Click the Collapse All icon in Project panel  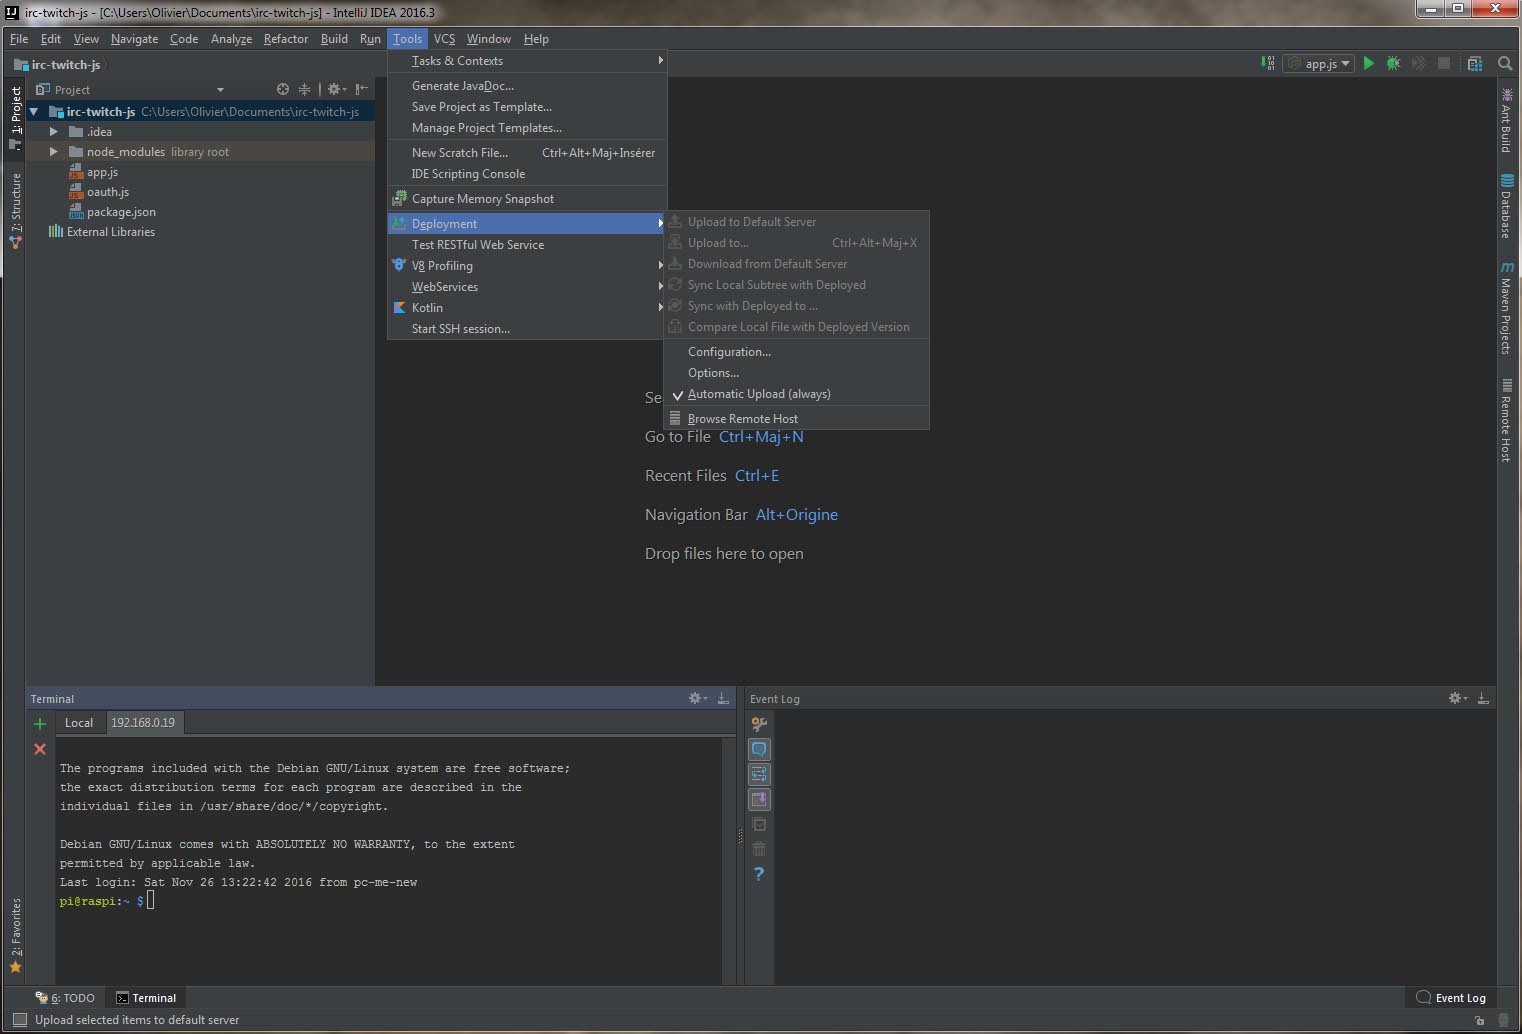tap(304, 89)
